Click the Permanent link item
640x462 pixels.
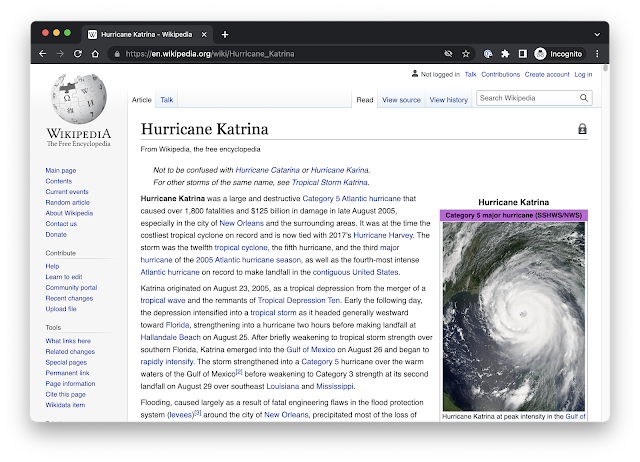click(67, 373)
